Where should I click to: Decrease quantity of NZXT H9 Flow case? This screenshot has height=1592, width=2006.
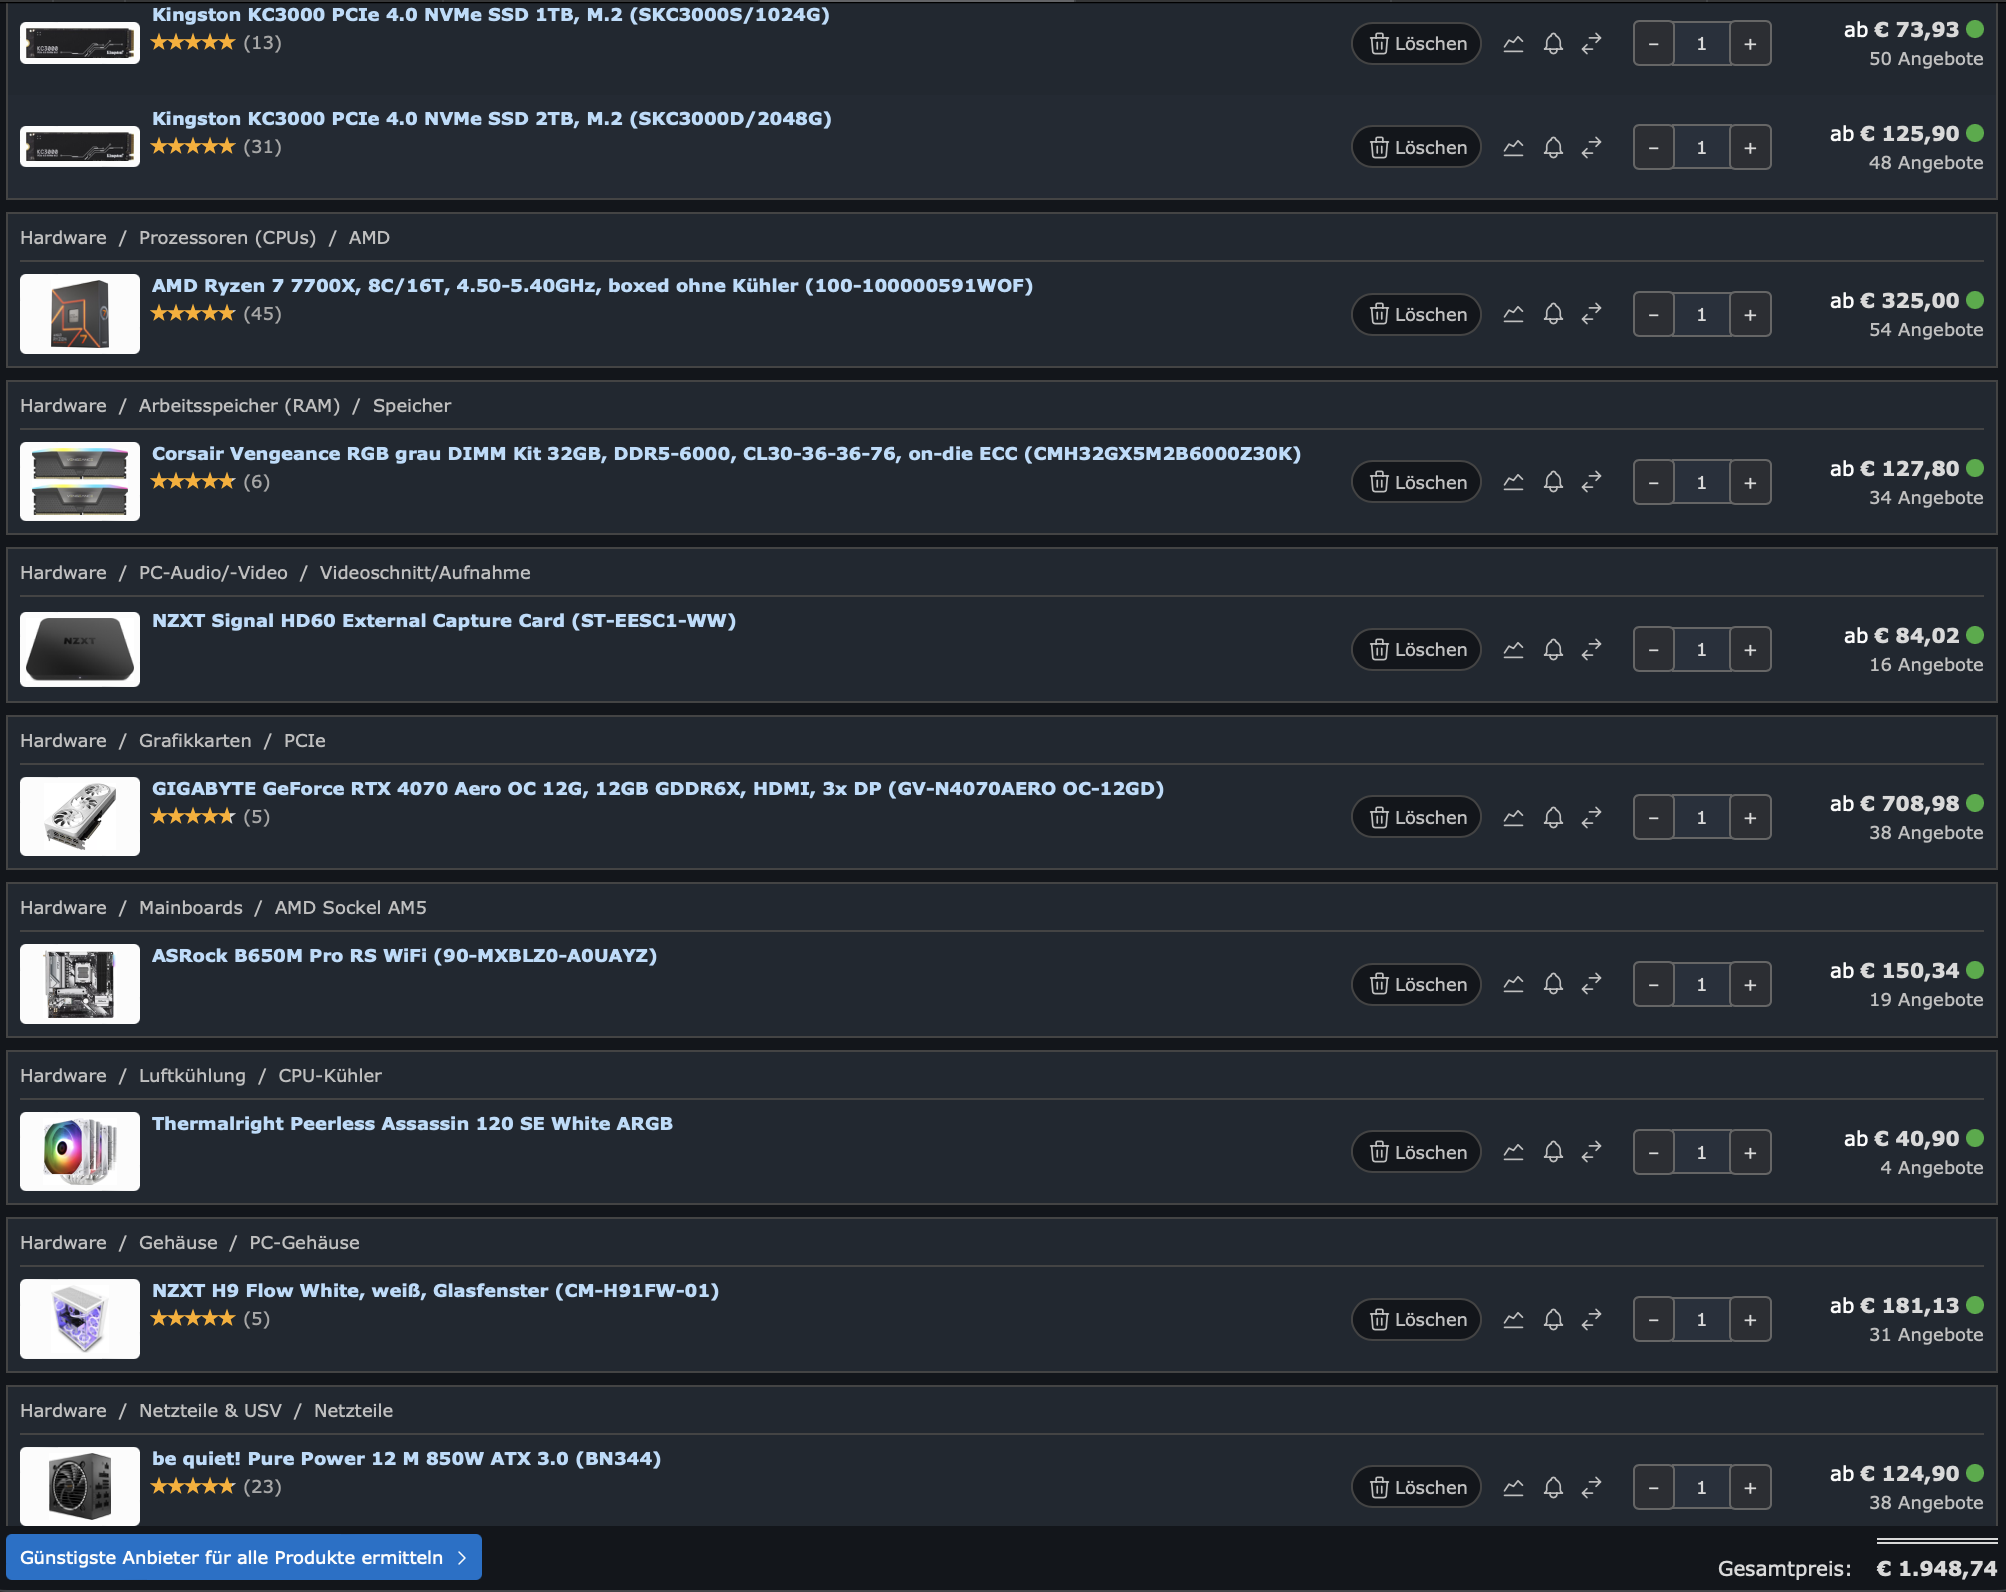(1654, 1319)
